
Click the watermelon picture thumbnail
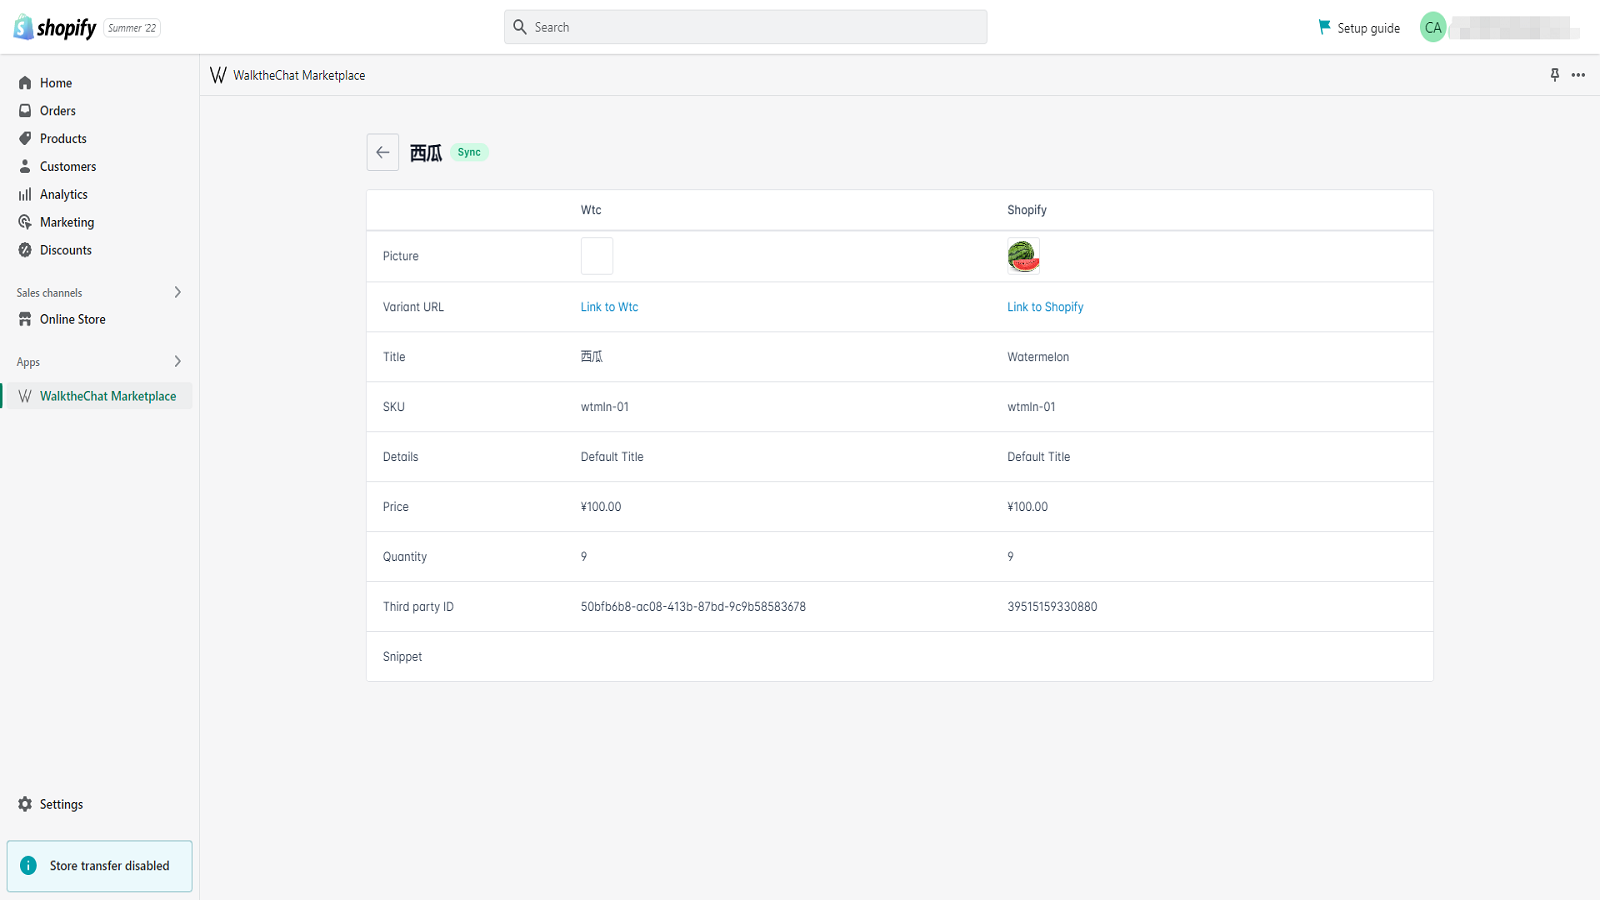1023,256
